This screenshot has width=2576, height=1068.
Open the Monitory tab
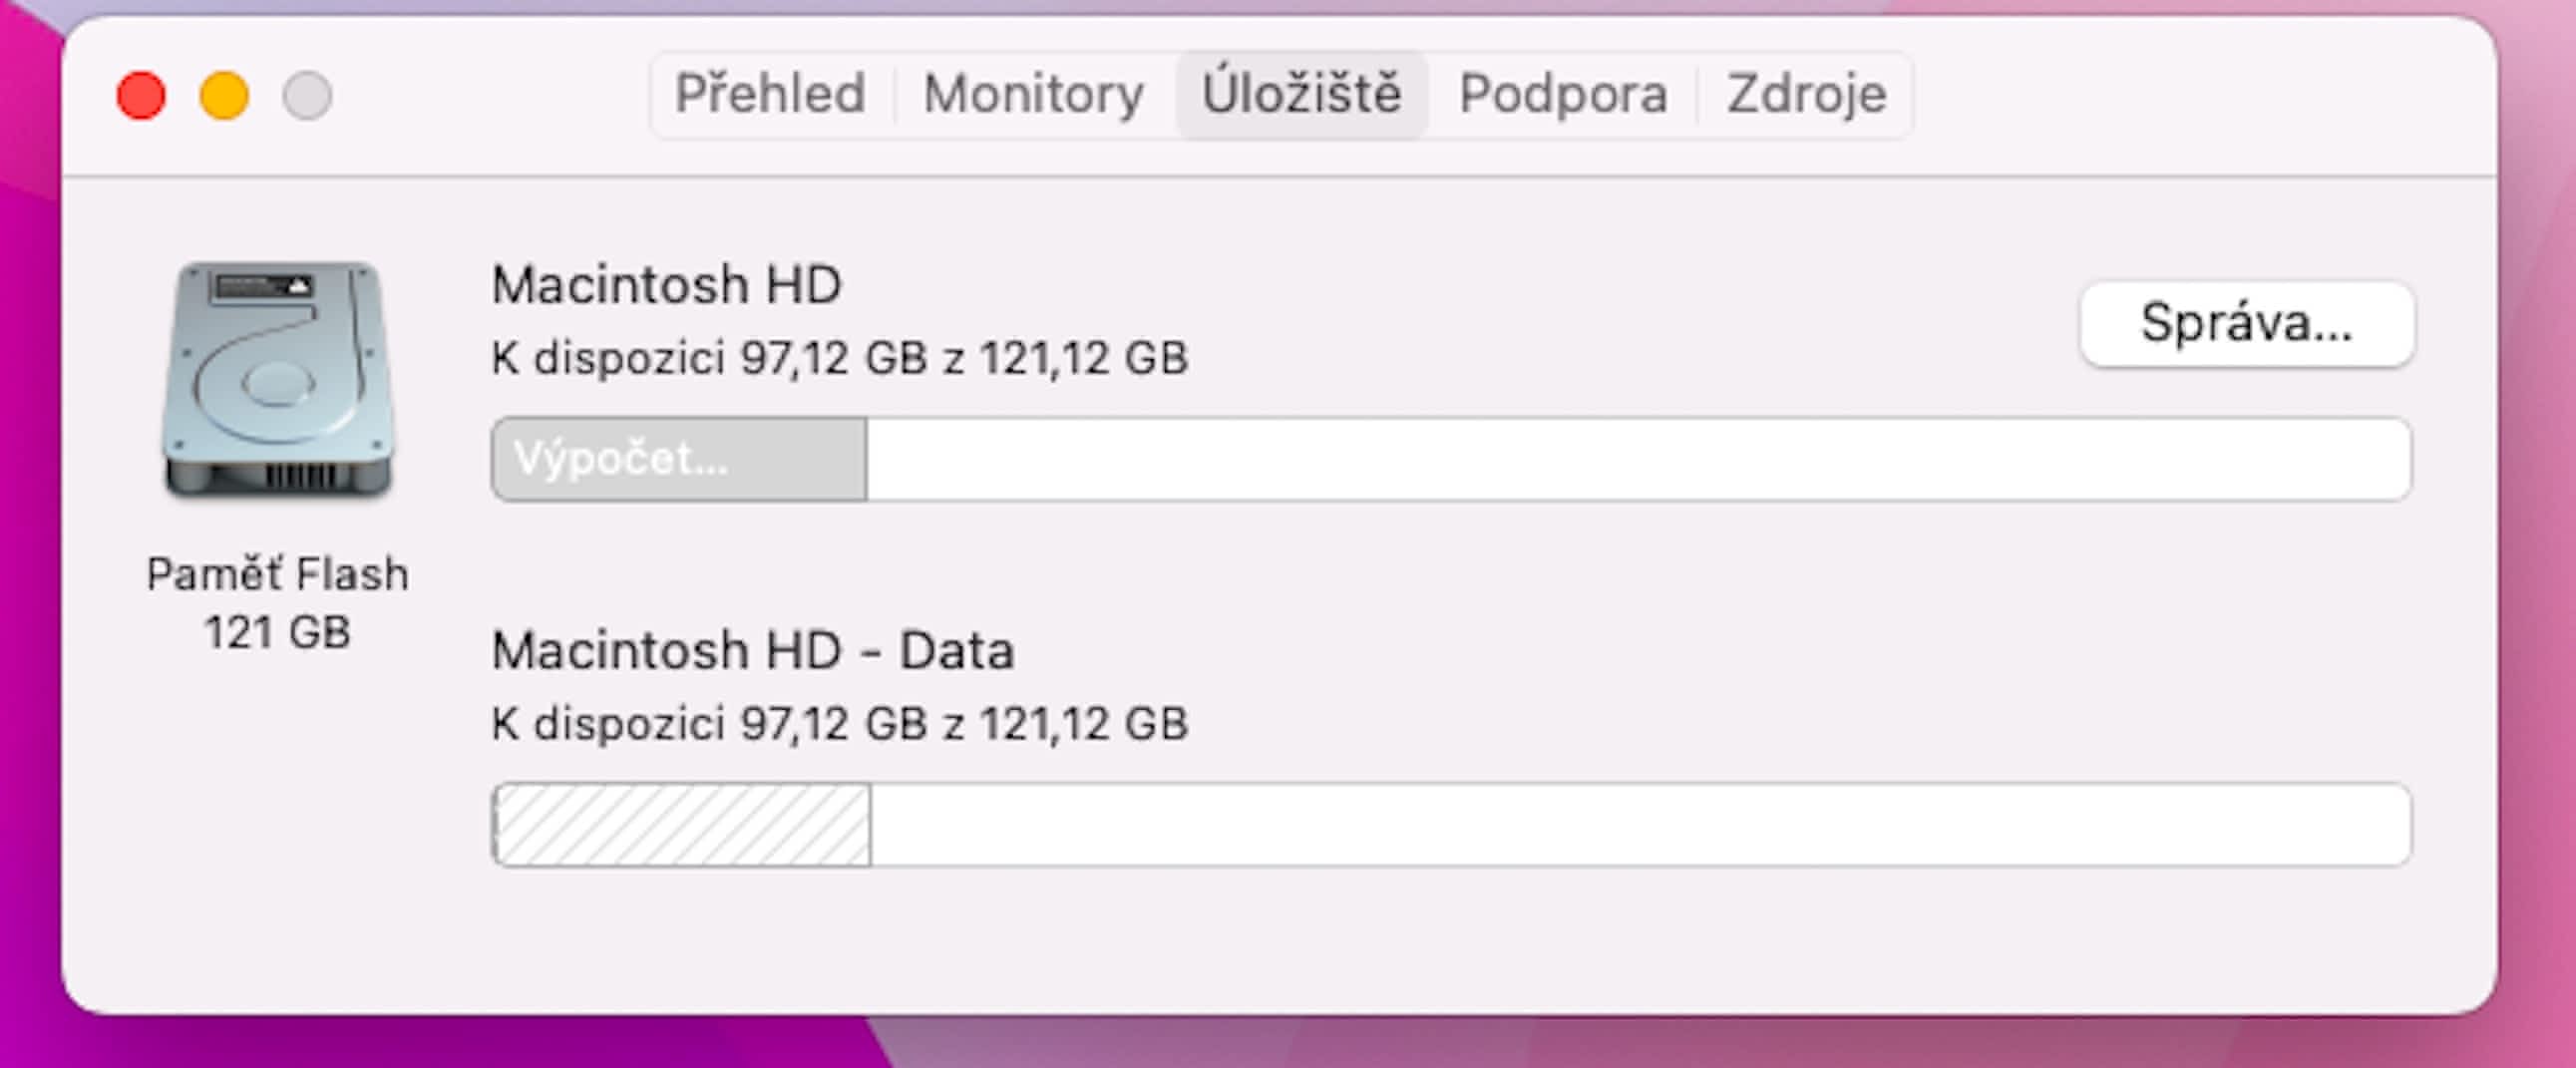coord(1033,95)
